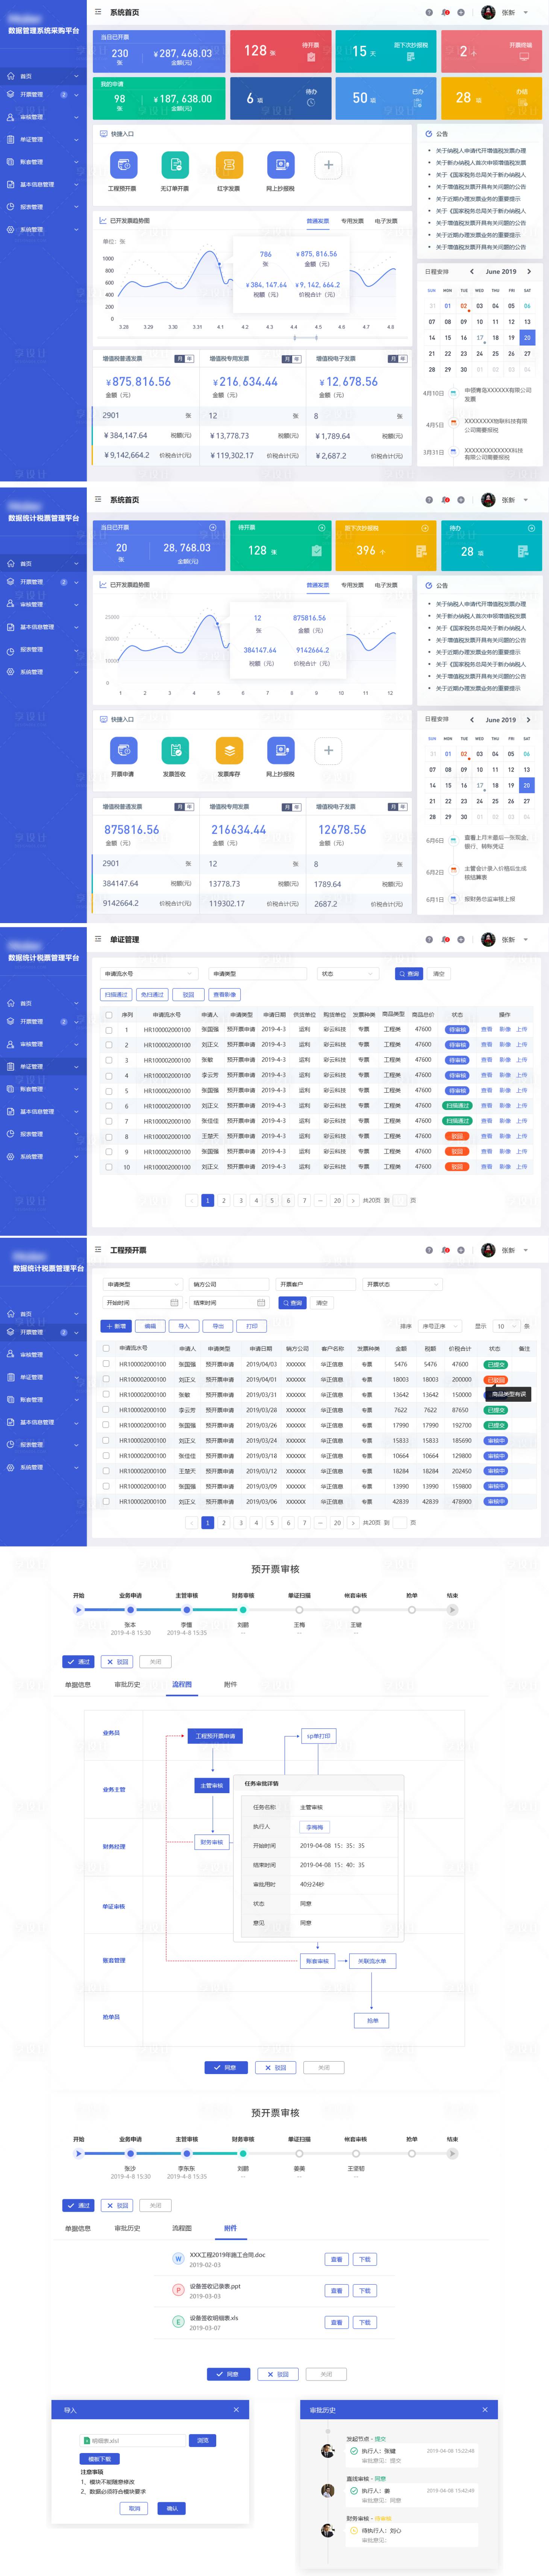Switch to 单据信息 tab above attachment list
Image resolution: width=549 pixels, height=2576 pixels.
[77, 2228]
